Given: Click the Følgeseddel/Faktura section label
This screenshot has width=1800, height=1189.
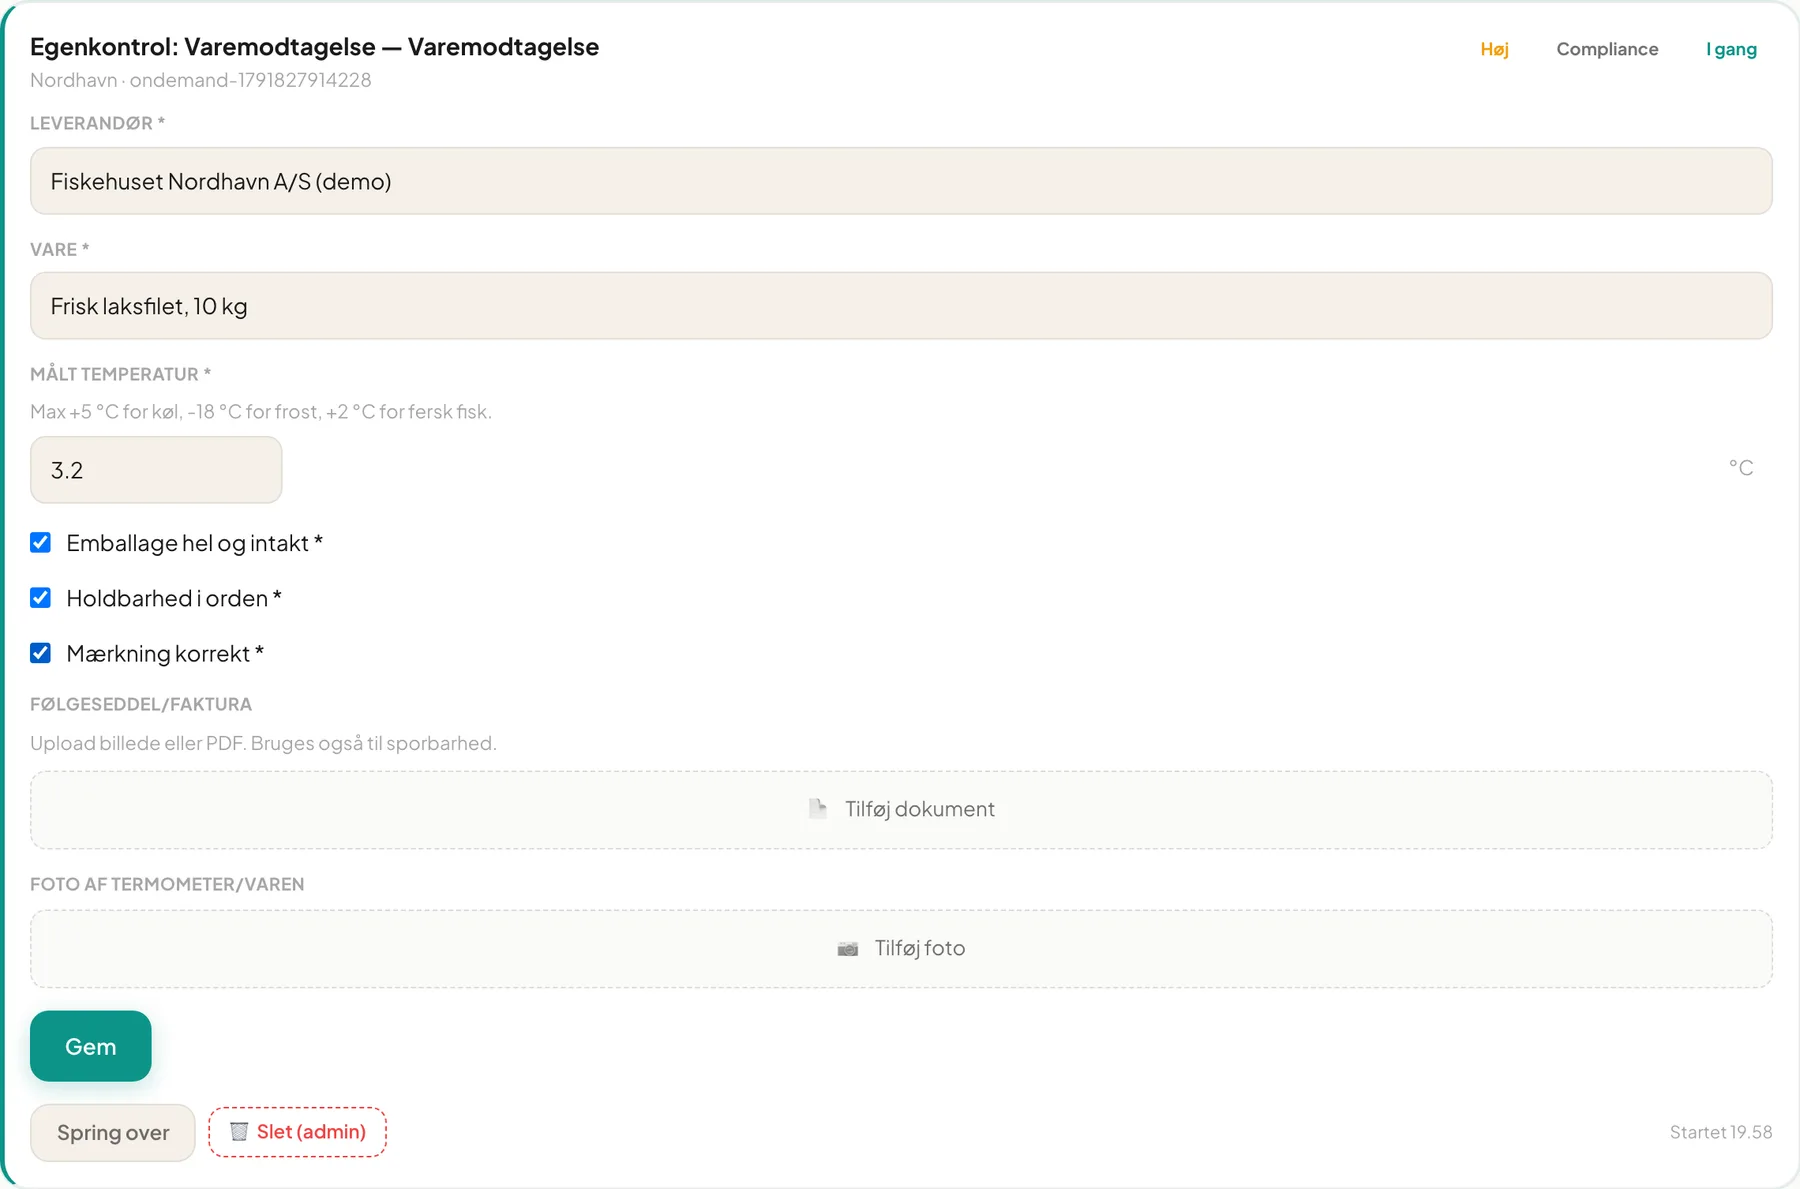Looking at the screenshot, I should point(141,704).
